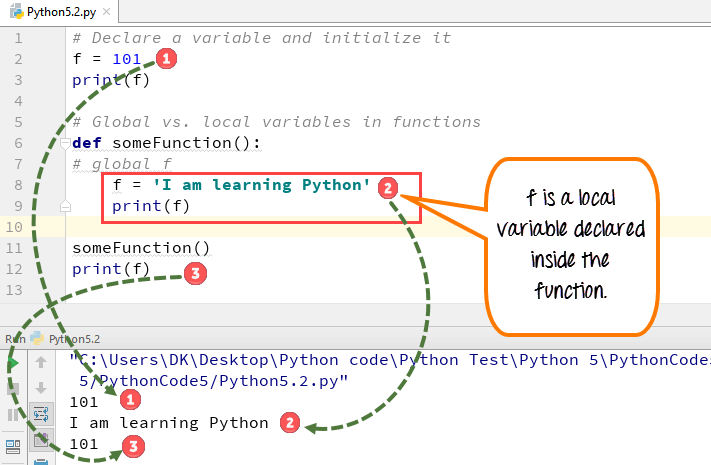Click the Up stack trace arrow

(41, 363)
